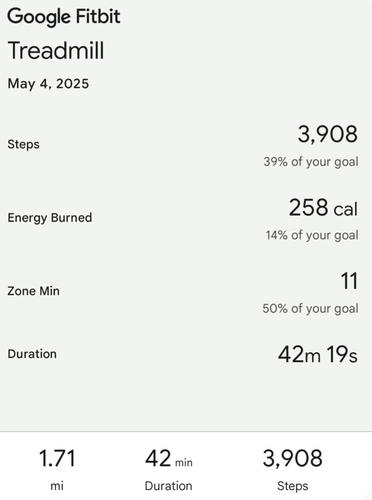Viewport: 372px width, 500px height.
Task: Open the Duration row label
Action: (32, 354)
